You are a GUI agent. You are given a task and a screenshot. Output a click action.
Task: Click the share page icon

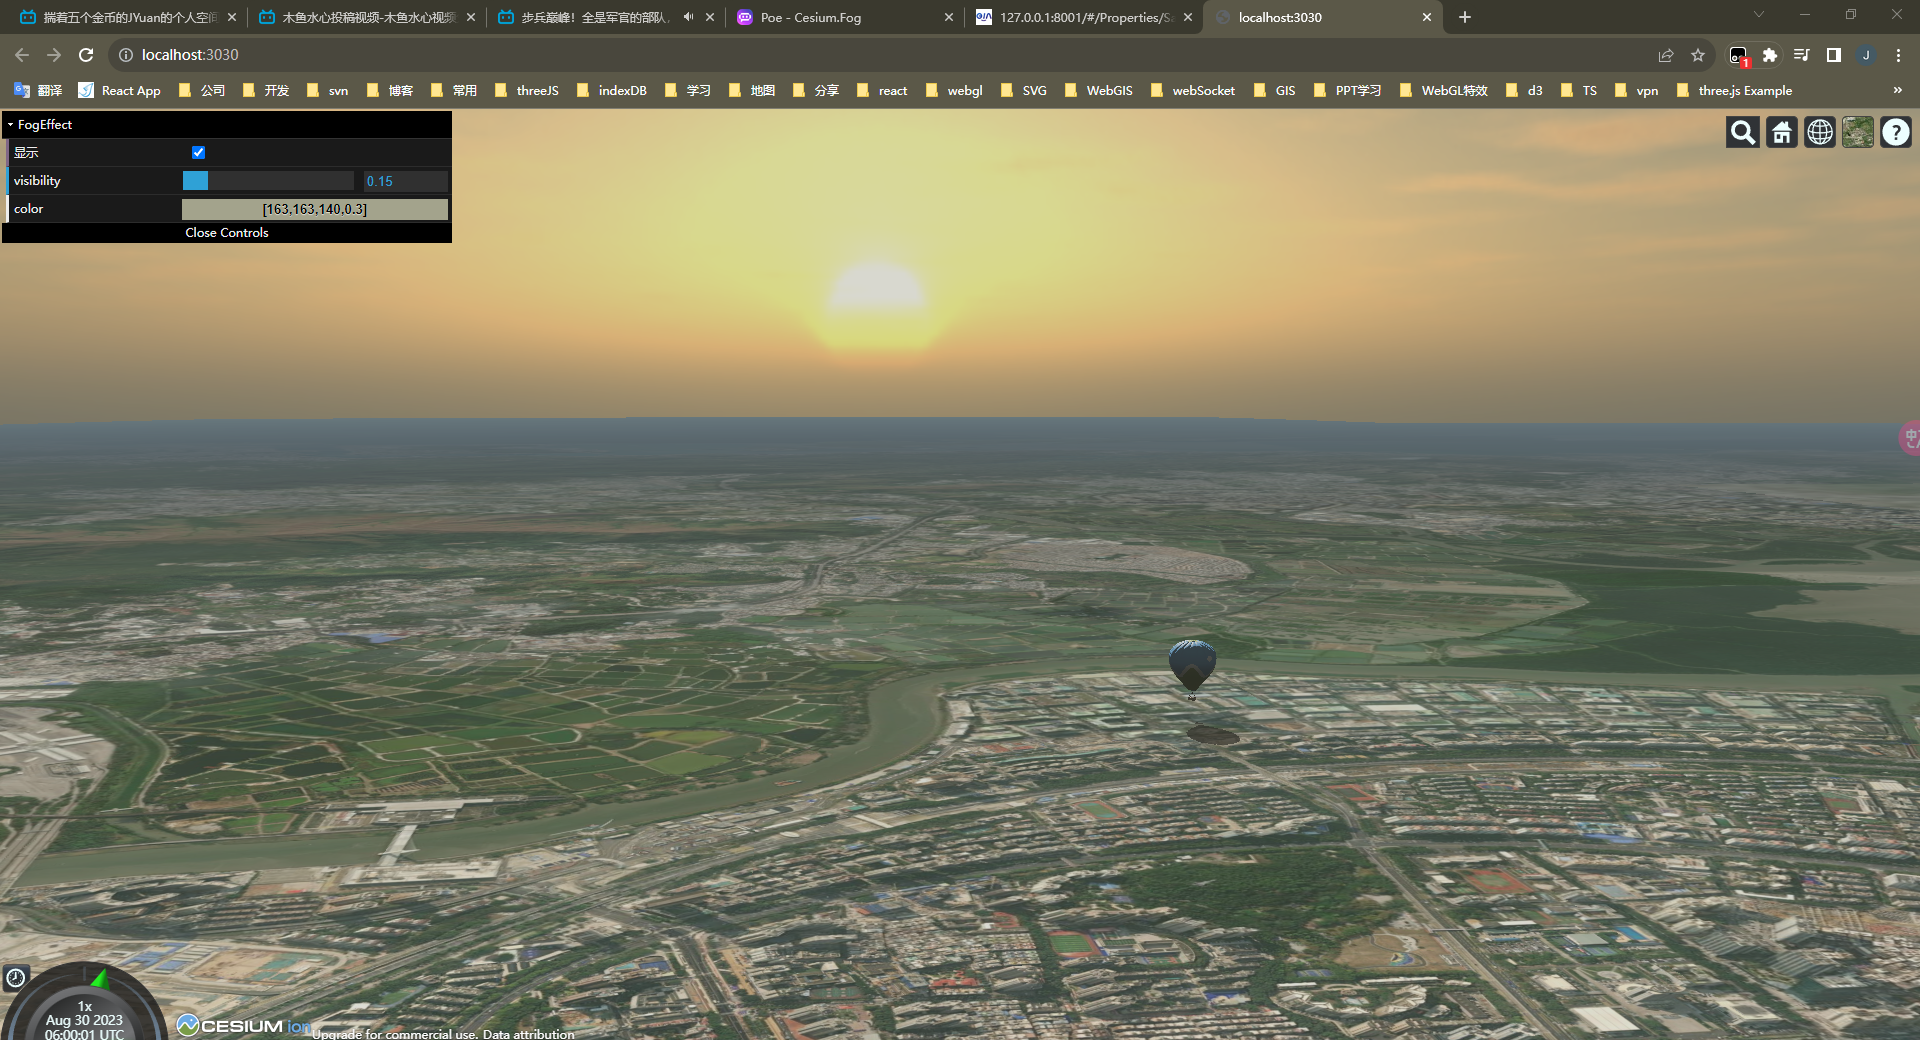tap(1666, 55)
